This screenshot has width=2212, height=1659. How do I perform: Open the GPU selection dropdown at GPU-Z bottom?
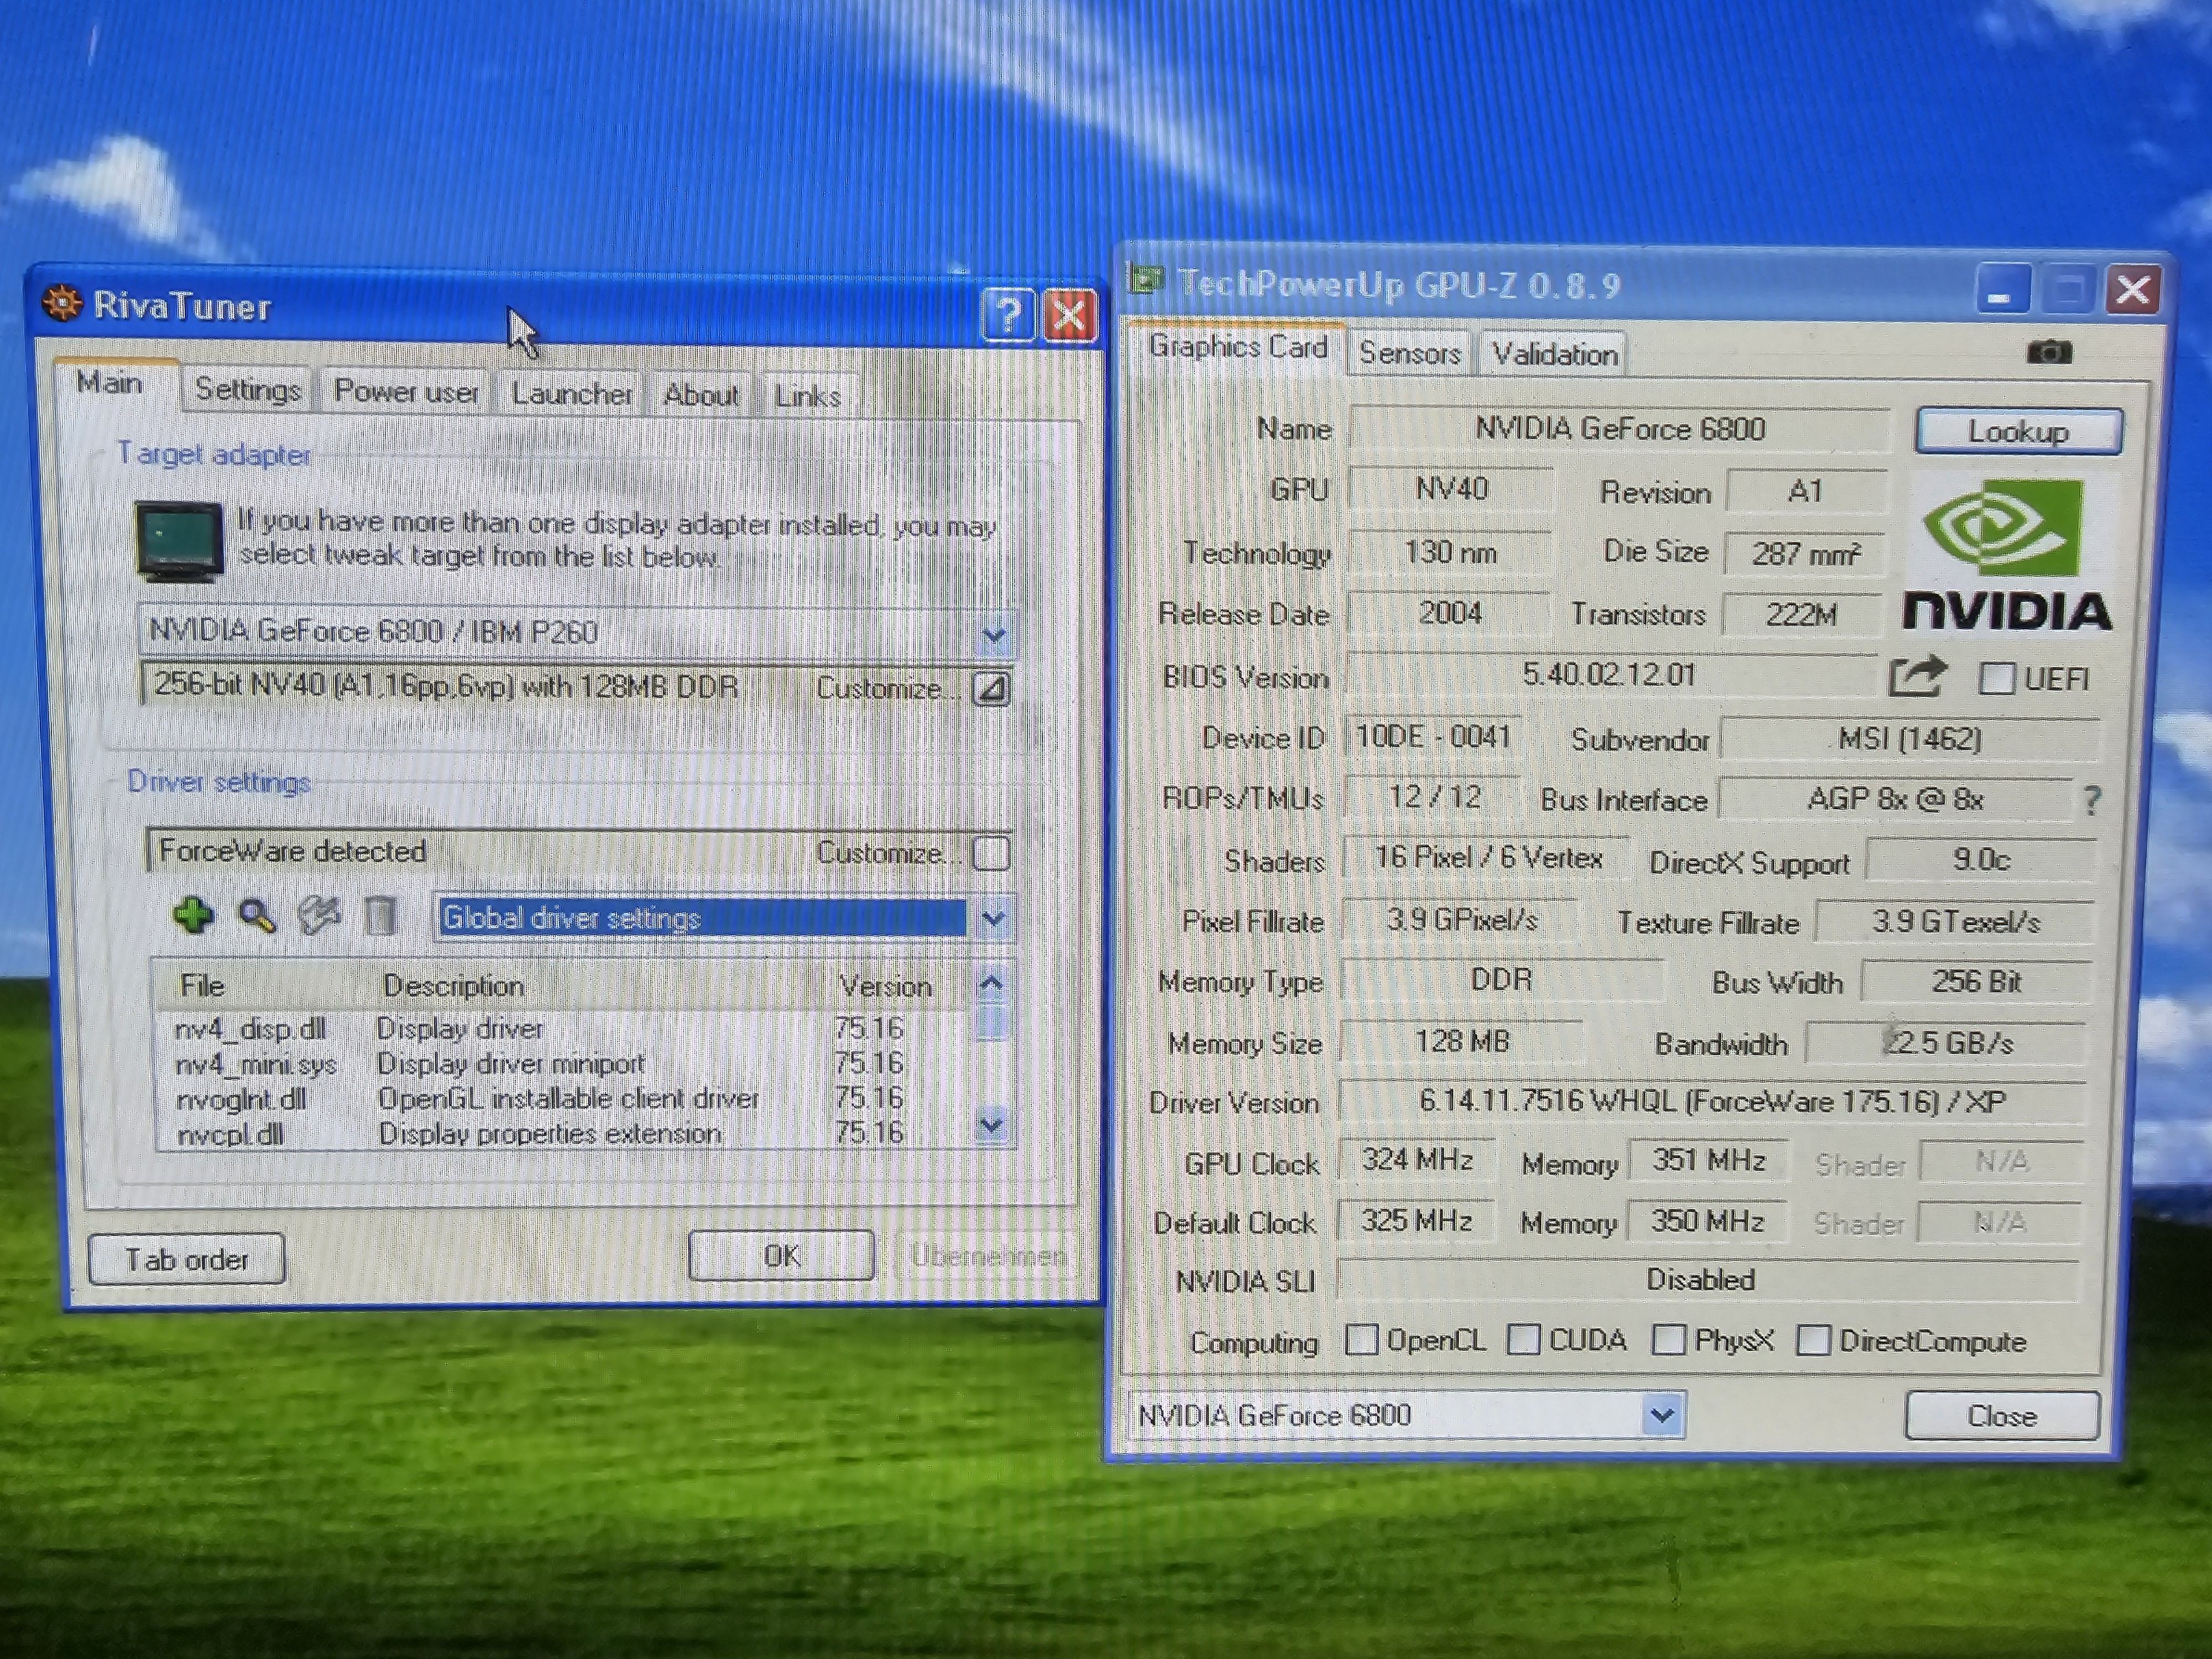tap(1661, 1415)
